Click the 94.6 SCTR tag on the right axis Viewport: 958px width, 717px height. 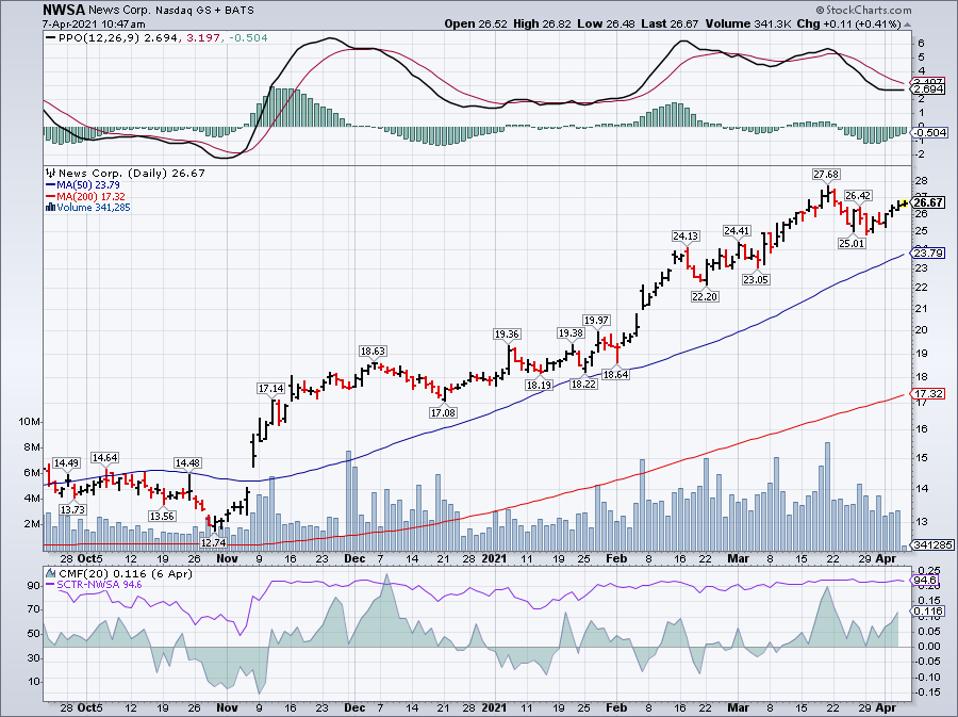click(x=925, y=580)
